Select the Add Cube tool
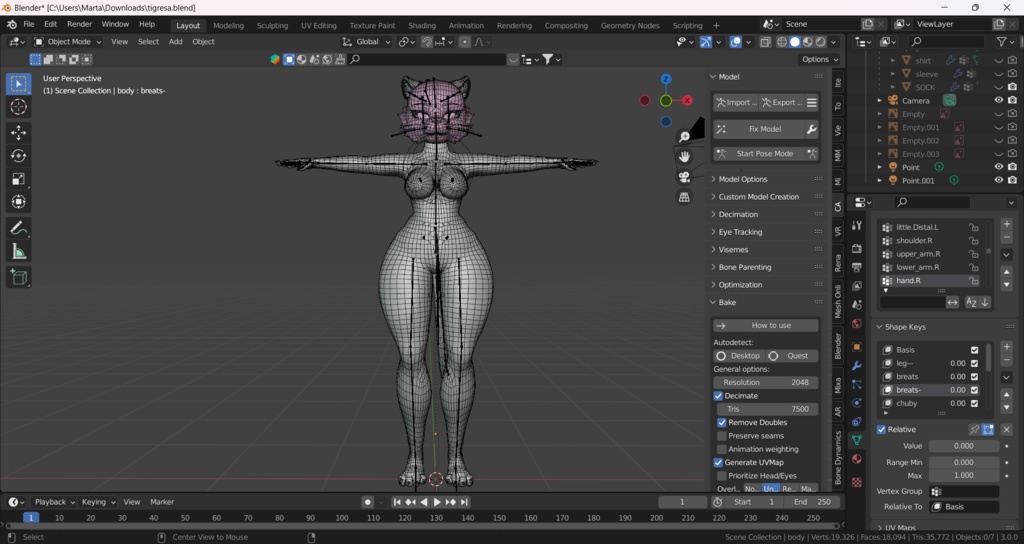Screen dimensions: 1024x544 pos(18,277)
